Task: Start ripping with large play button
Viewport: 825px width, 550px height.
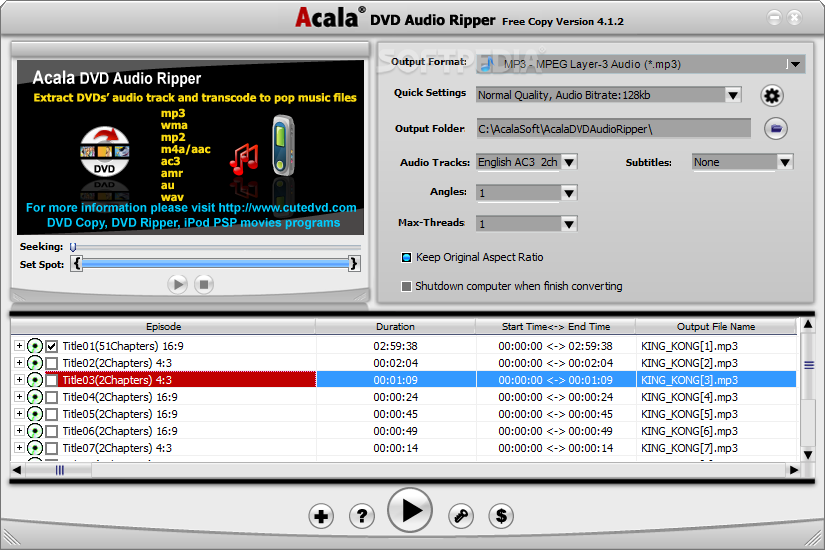Action: (x=410, y=510)
